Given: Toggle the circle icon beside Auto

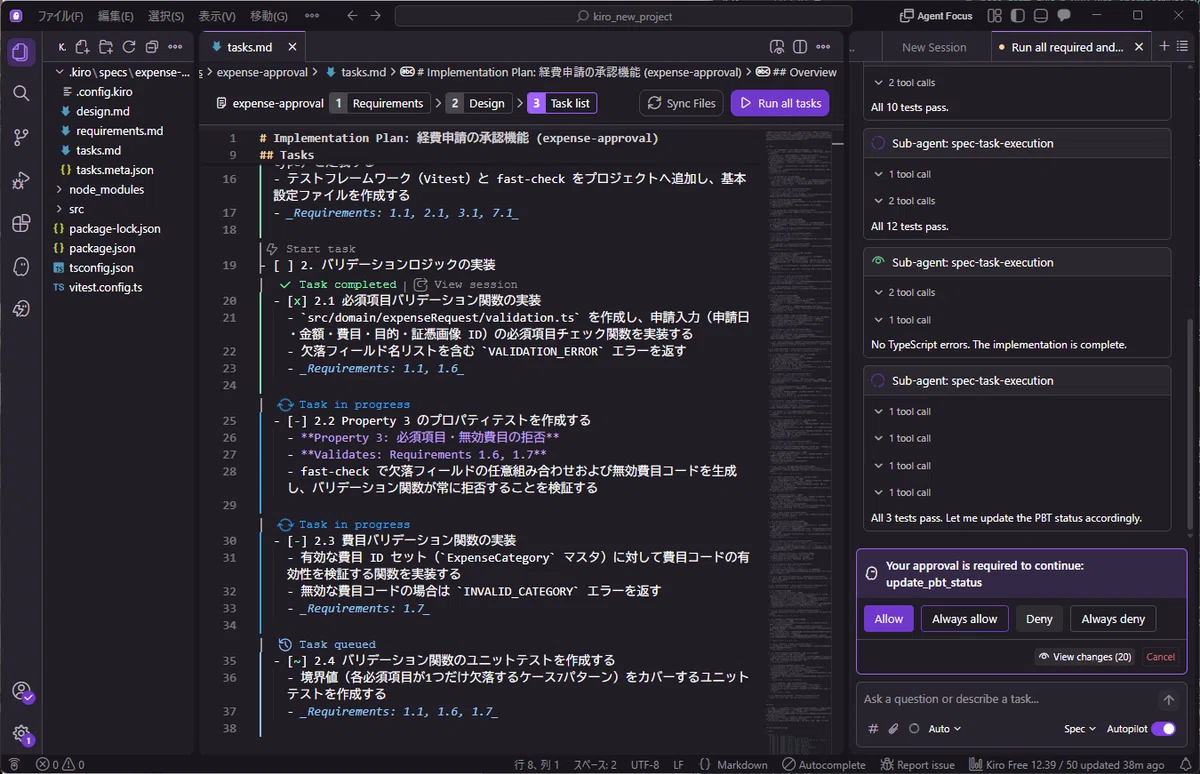Looking at the screenshot, I should [914, 729].
